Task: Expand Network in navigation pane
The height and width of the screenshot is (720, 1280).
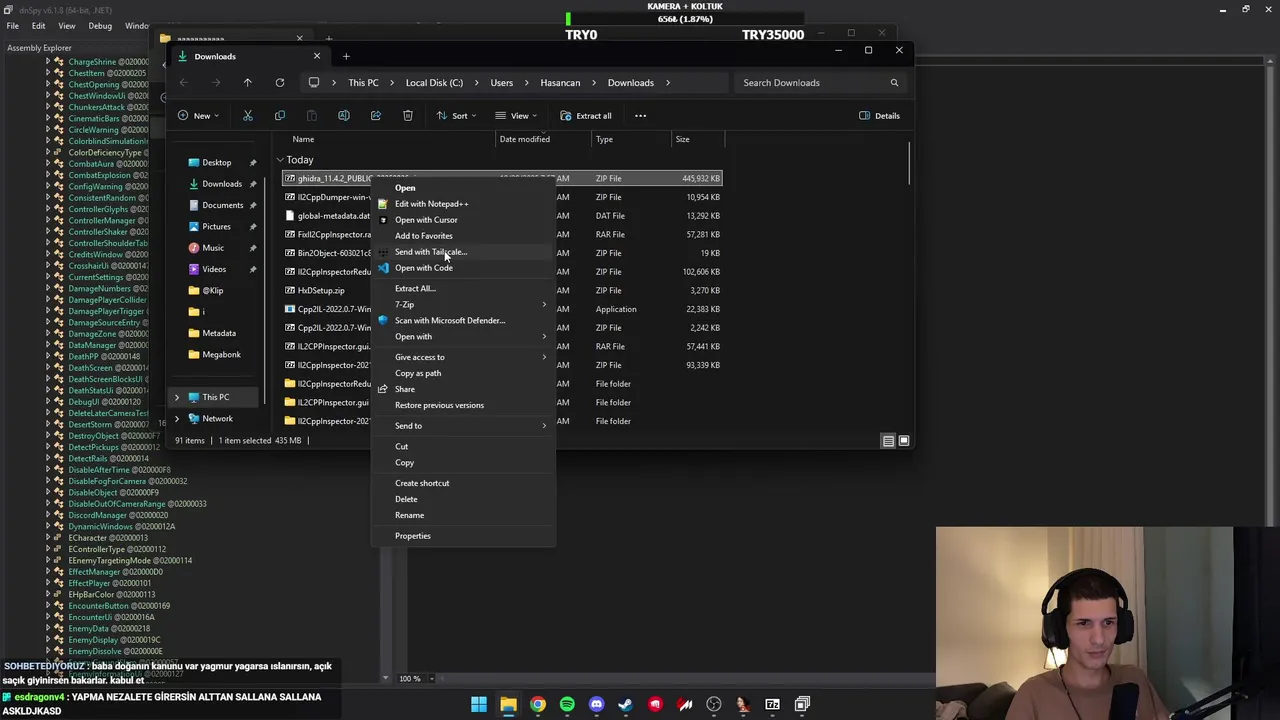Action: (177, 419)
